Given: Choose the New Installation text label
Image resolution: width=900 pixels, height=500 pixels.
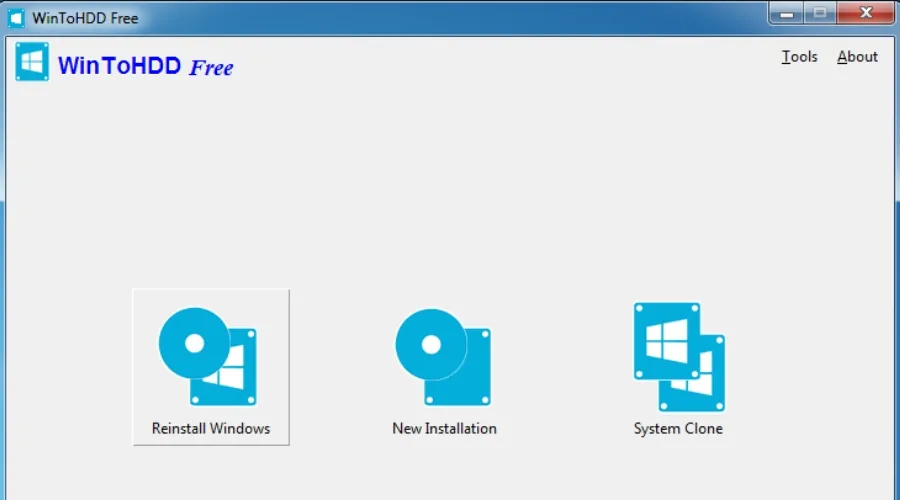Looking at the screenshot, I should (444, 428).
